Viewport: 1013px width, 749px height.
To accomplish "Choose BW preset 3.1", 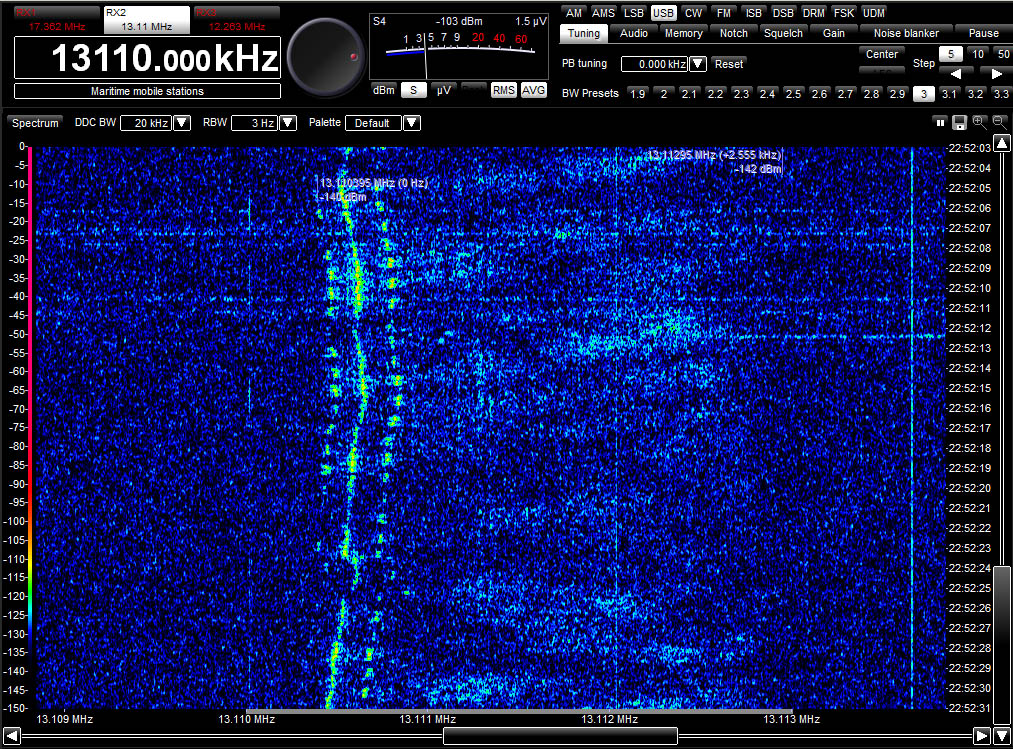I will (x=949, y=94).
